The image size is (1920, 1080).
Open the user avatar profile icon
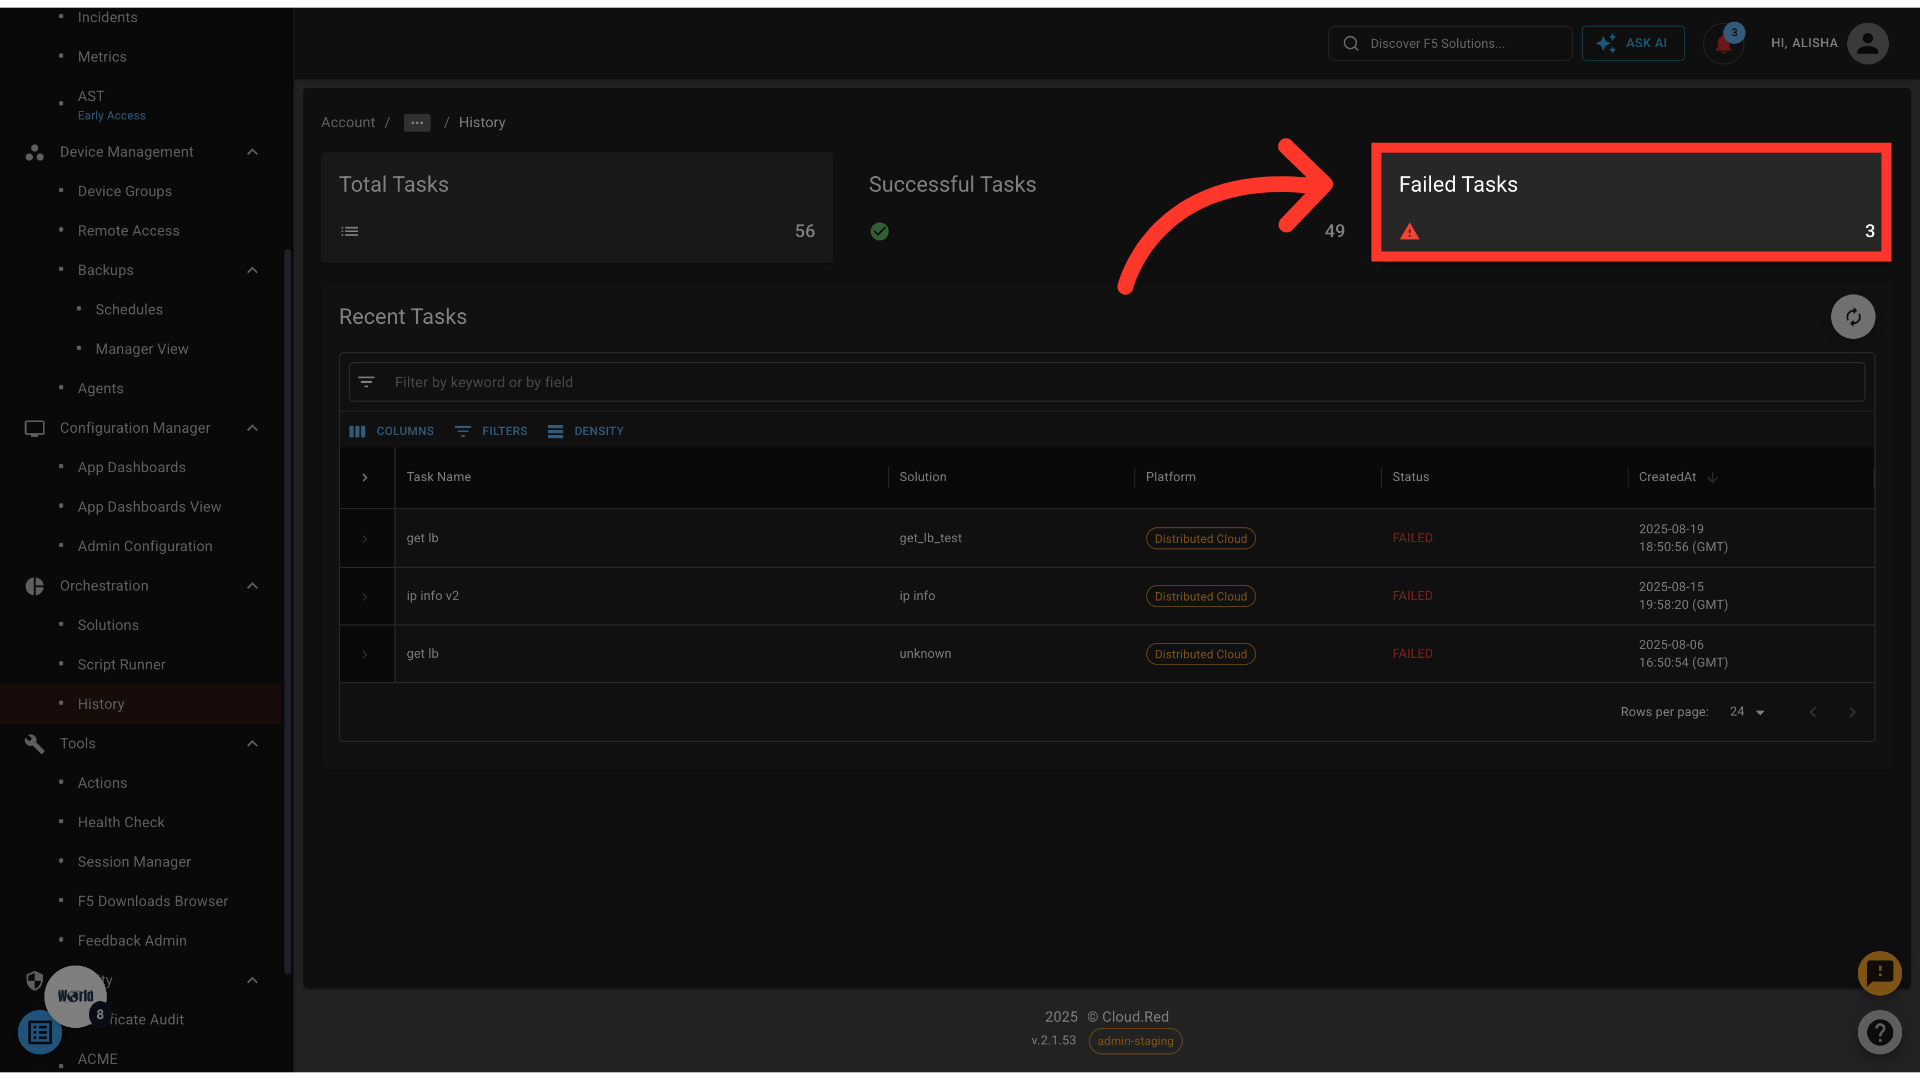tap(1867, 43)
